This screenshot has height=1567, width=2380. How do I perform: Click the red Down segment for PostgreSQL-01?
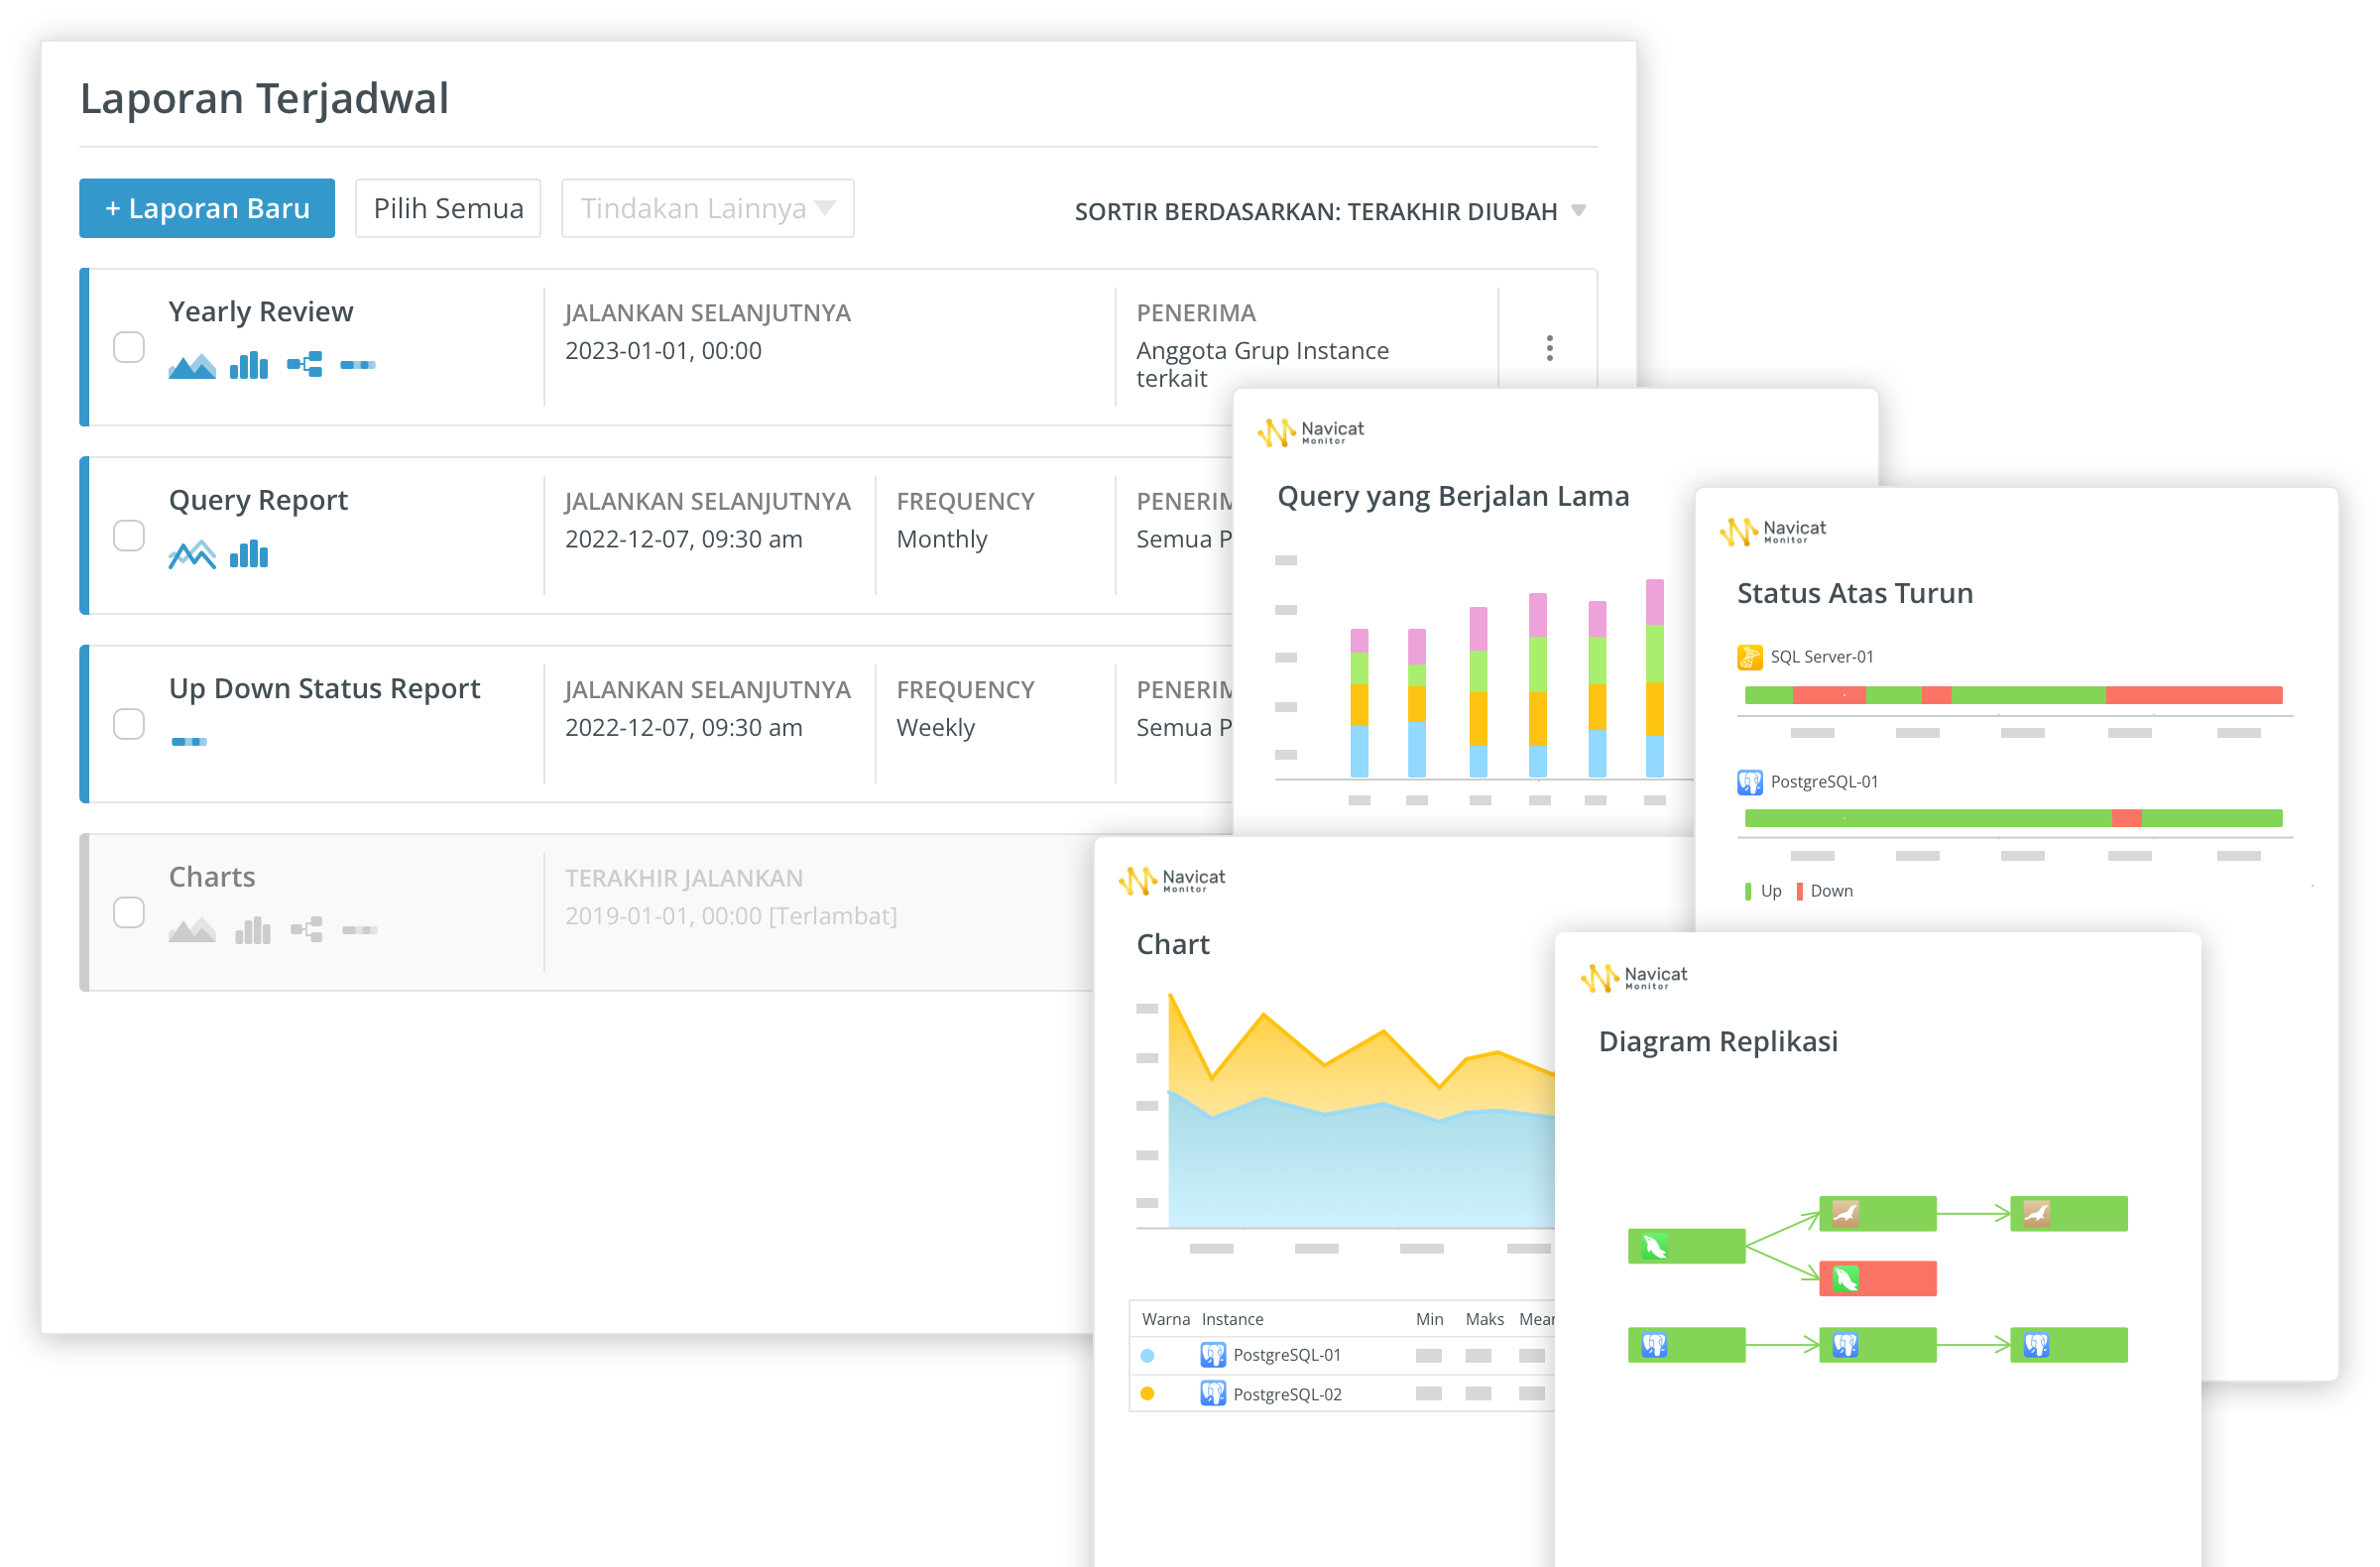click(2126, 819)
